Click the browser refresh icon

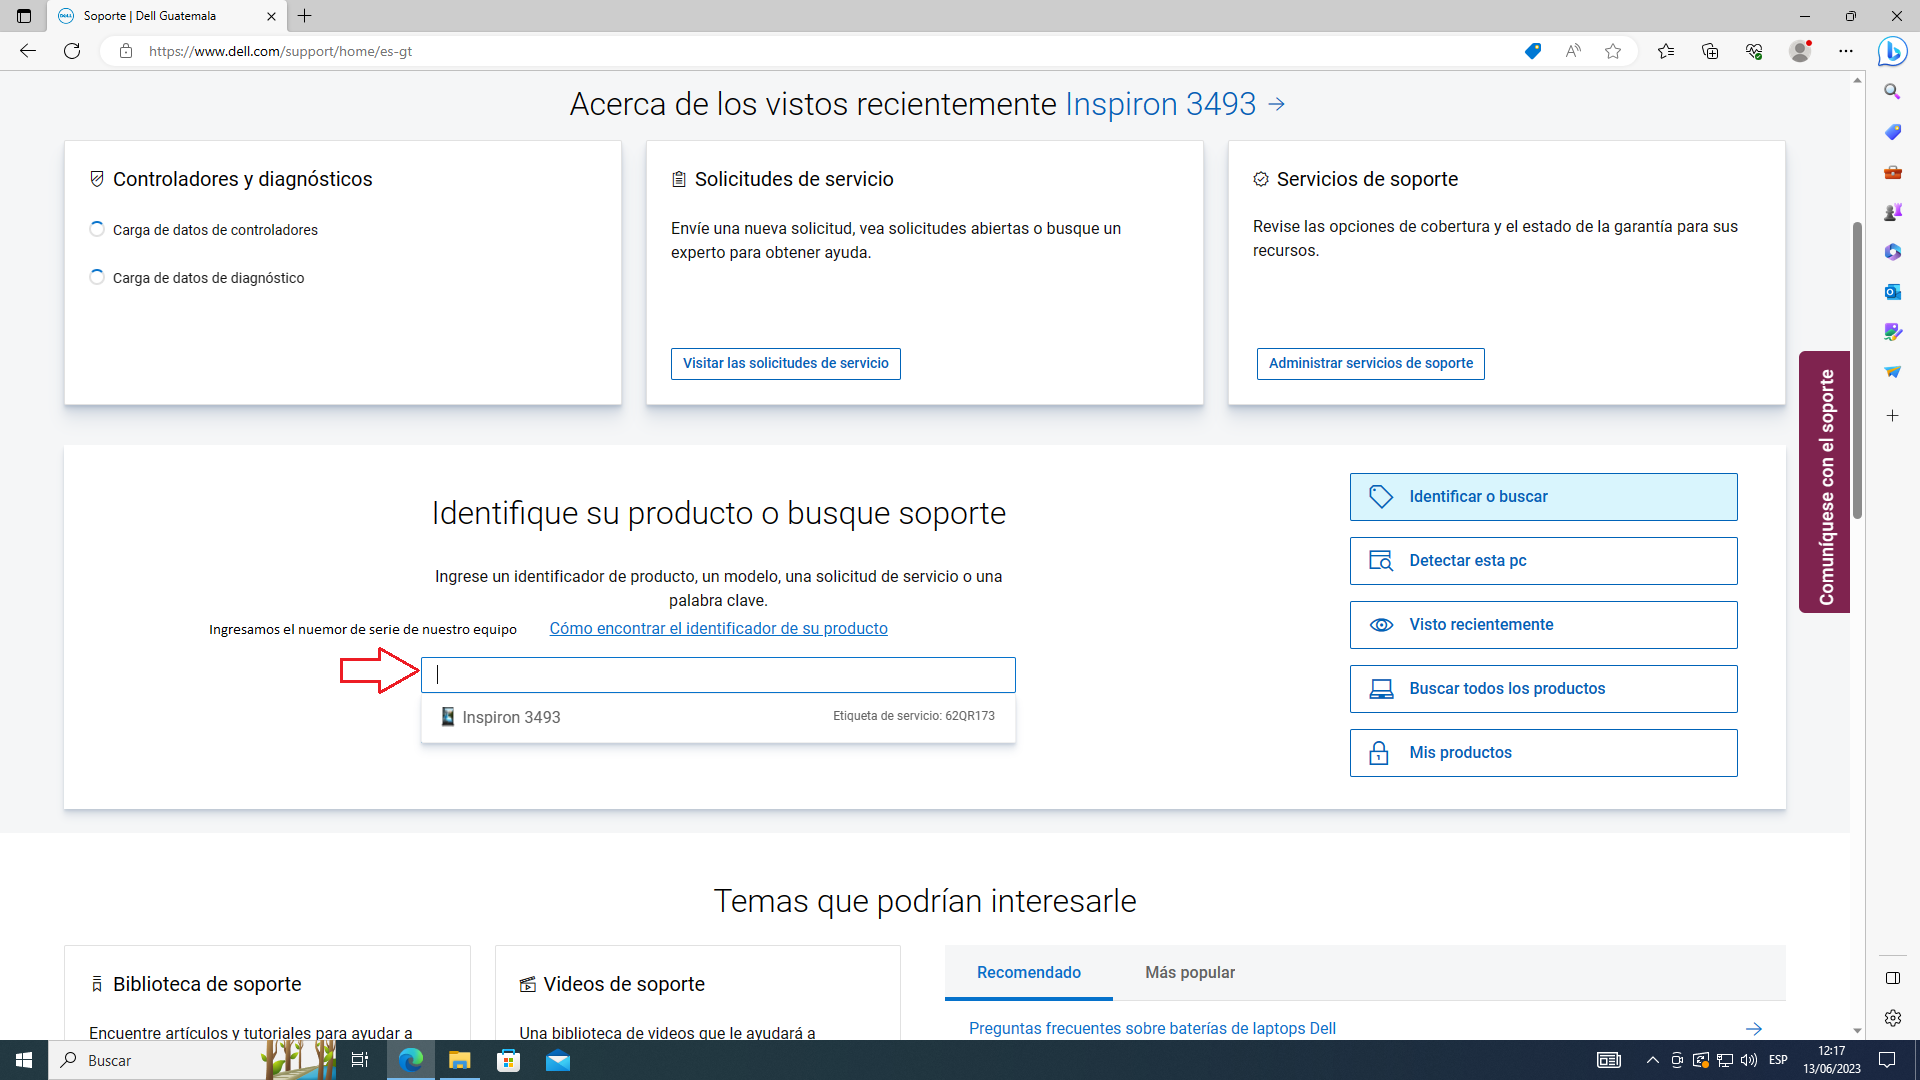pyautogui.click(x=72, y=51)
